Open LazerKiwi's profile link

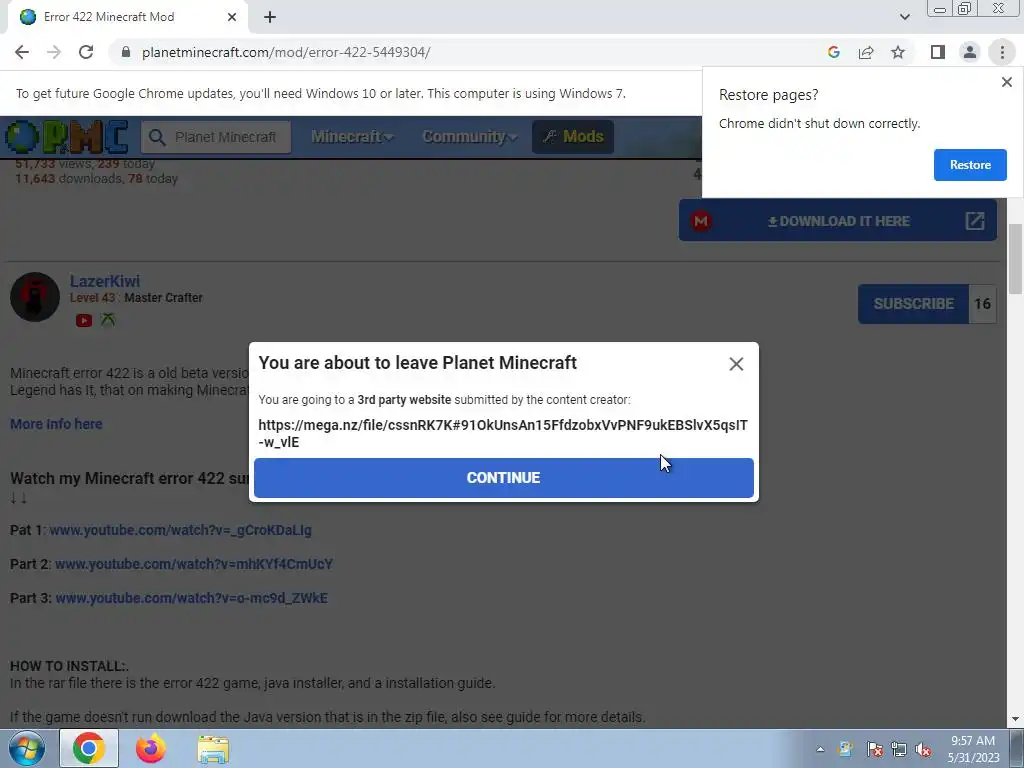tap(104, 281)
